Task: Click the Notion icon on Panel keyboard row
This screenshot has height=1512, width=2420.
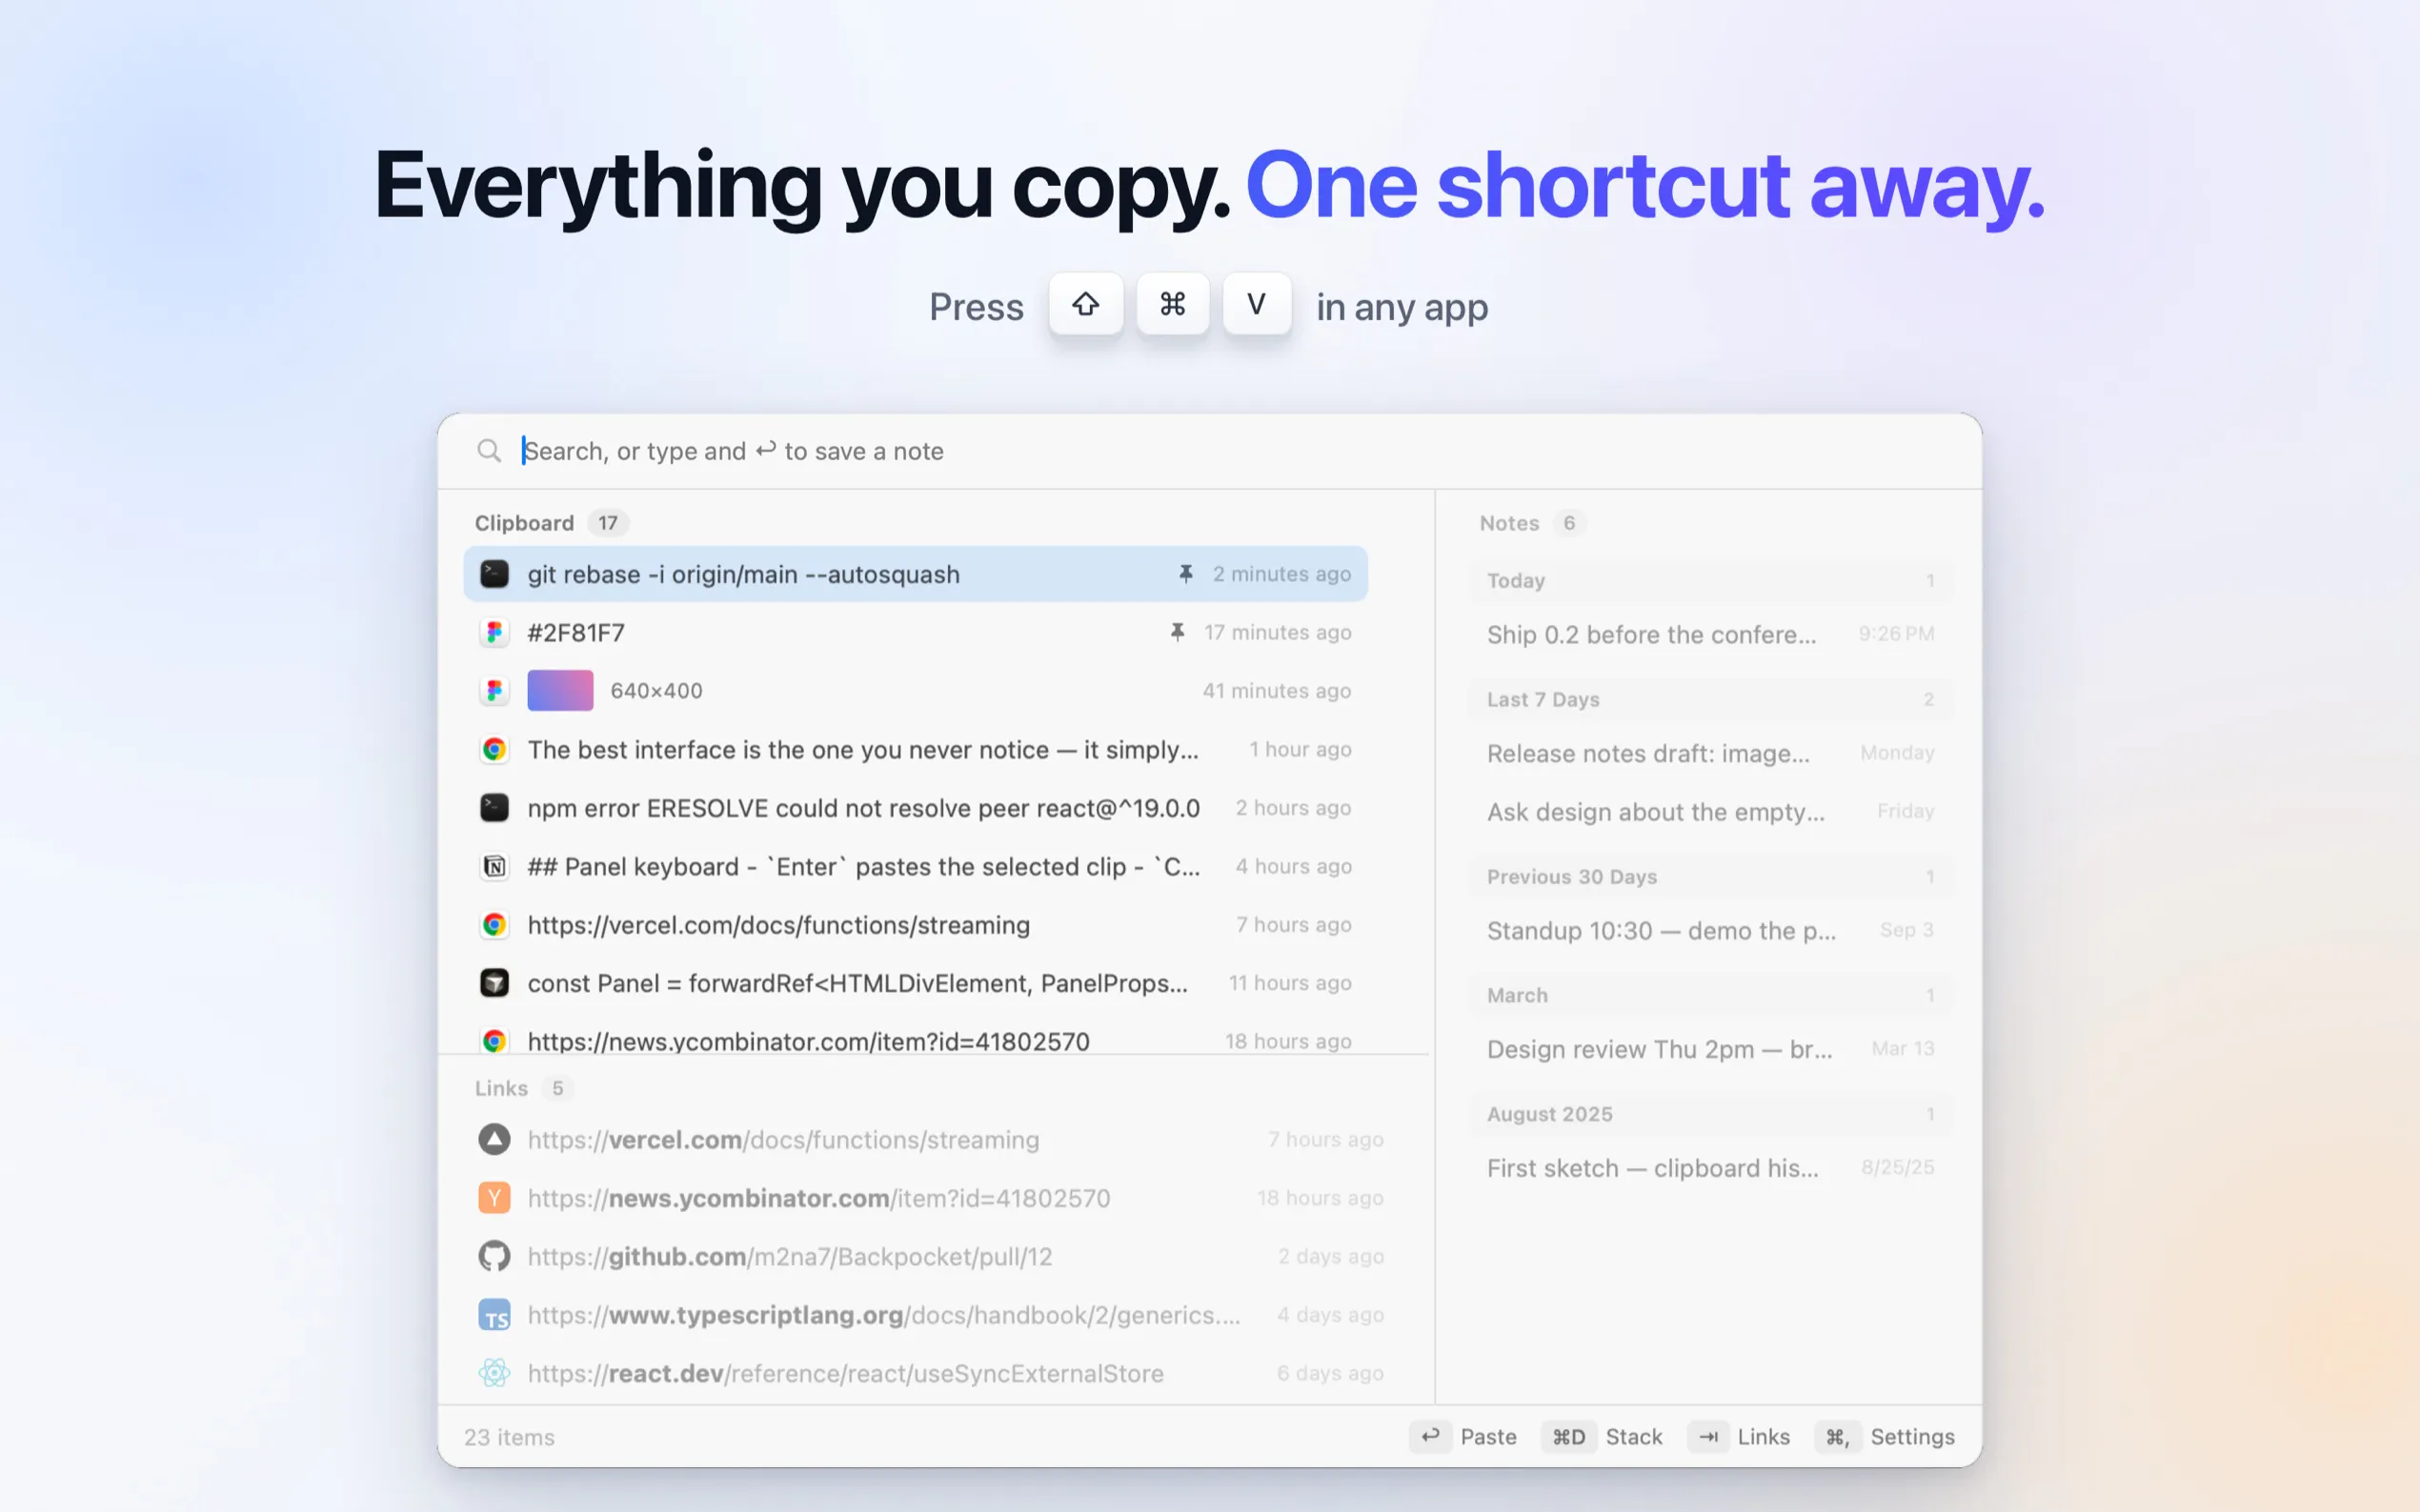Action: [x=494, y=866]
